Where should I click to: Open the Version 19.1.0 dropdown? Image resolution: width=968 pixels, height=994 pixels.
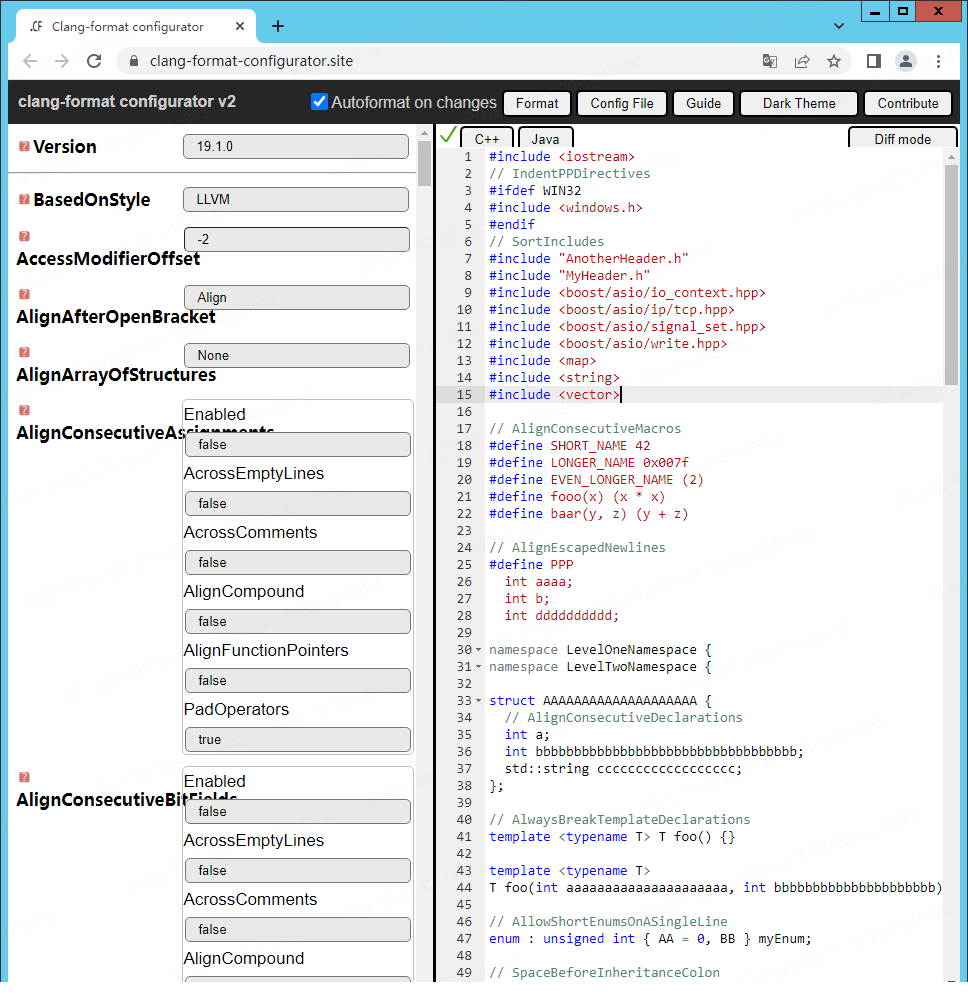tap(296, 146)
